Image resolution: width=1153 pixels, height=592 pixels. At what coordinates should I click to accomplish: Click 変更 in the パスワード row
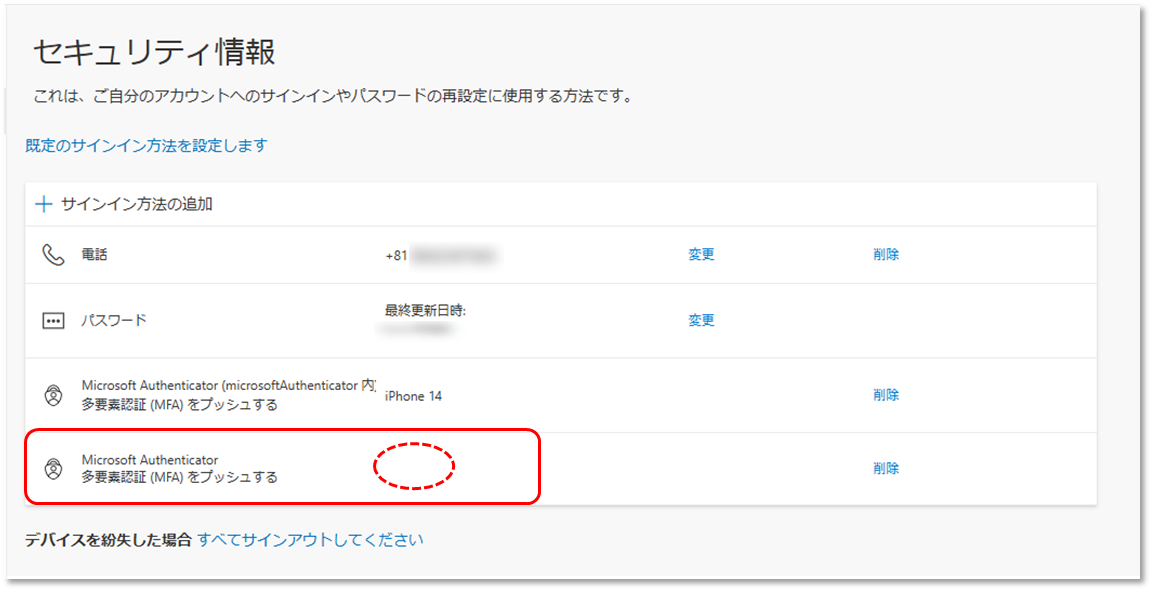tap(702, 321)
